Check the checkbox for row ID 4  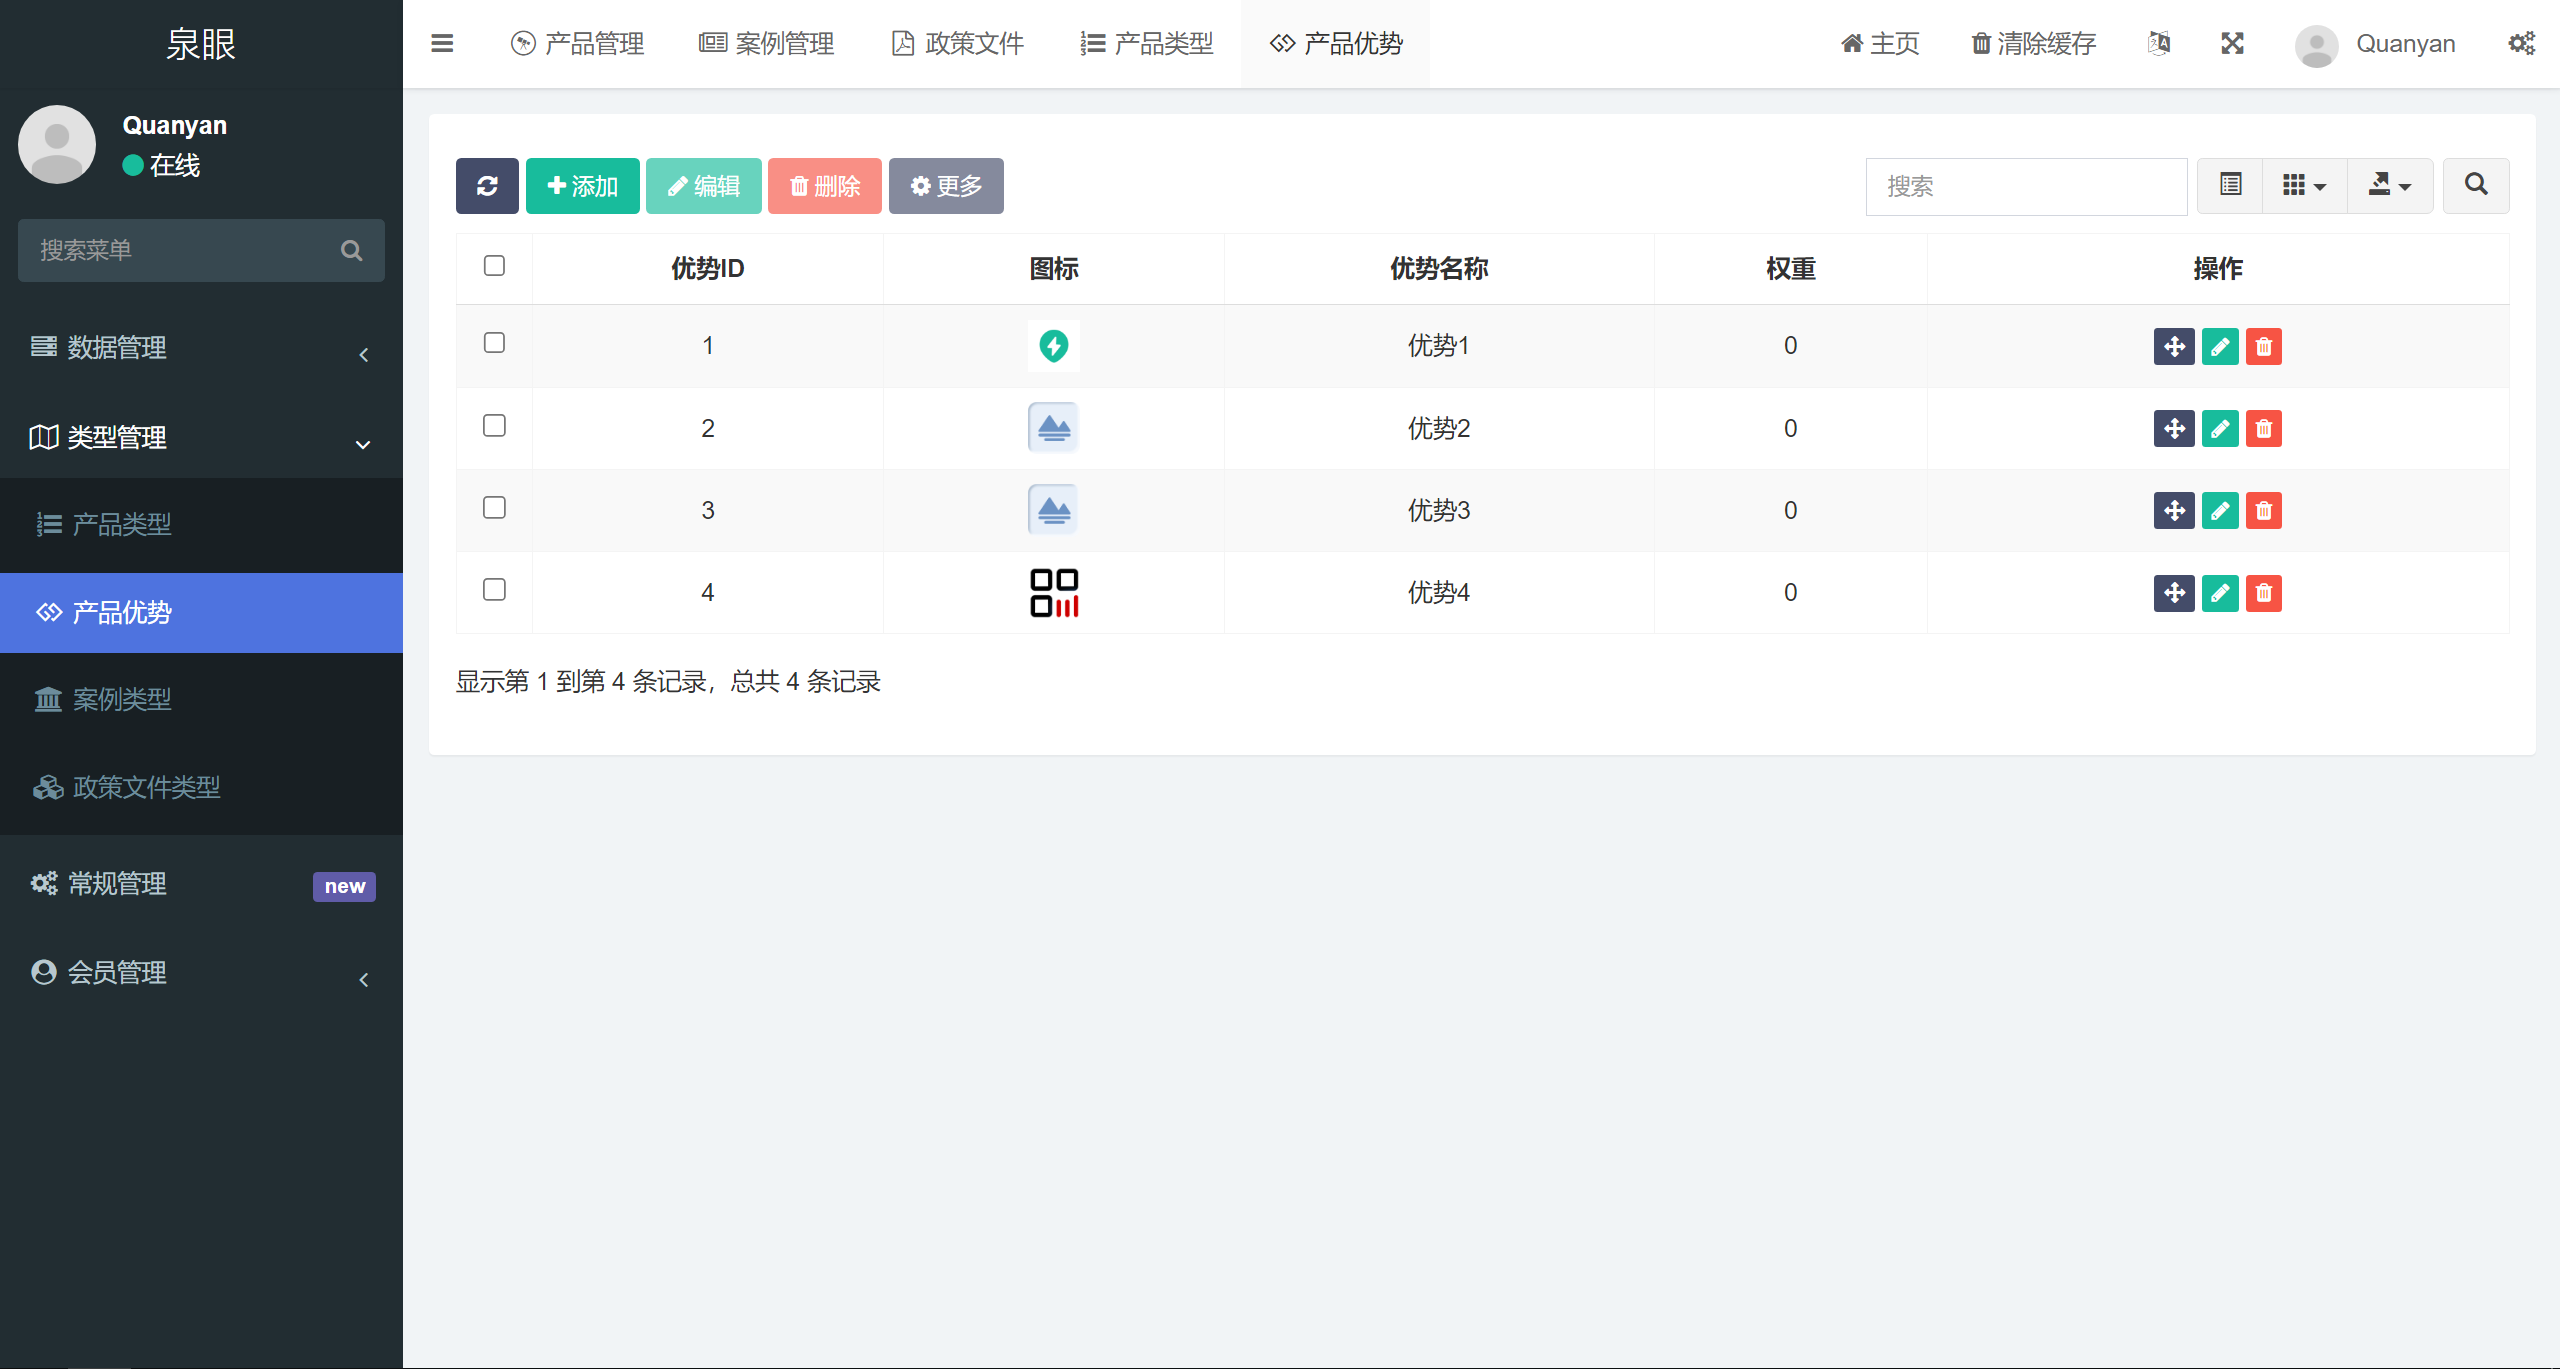click(x=494, y=590)
